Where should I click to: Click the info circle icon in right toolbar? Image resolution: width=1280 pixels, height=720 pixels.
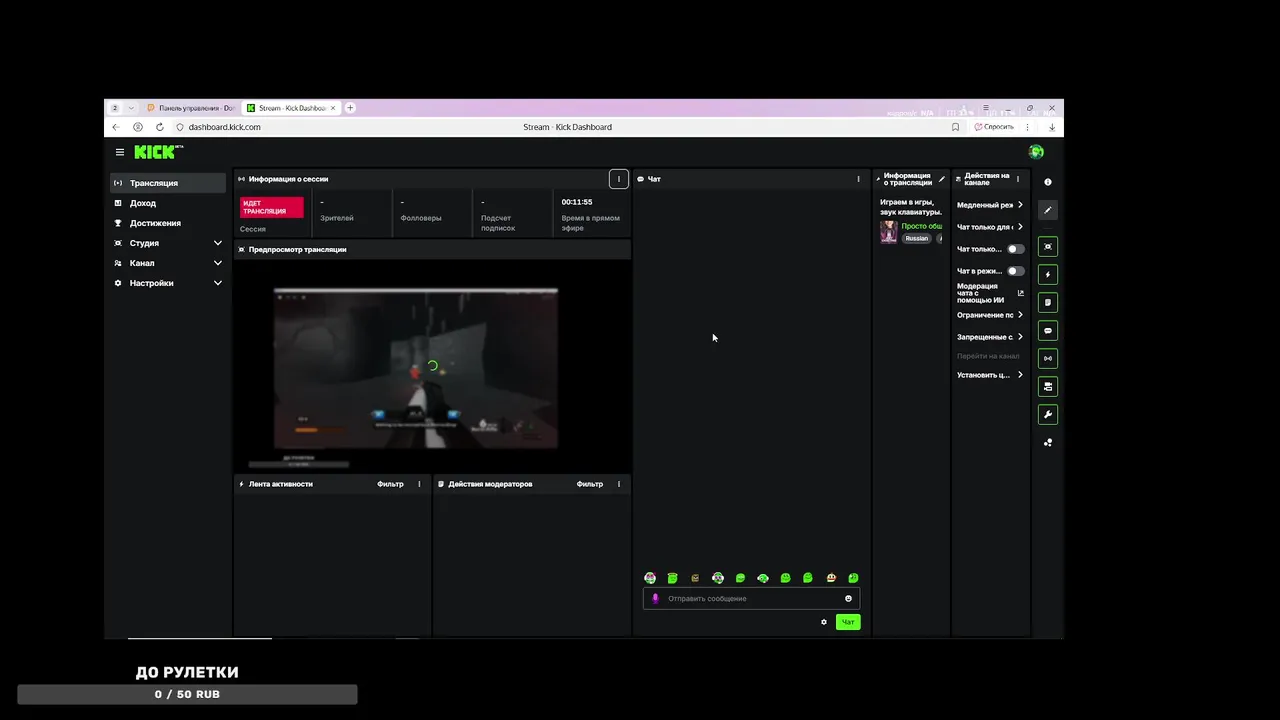(1048, 182)
